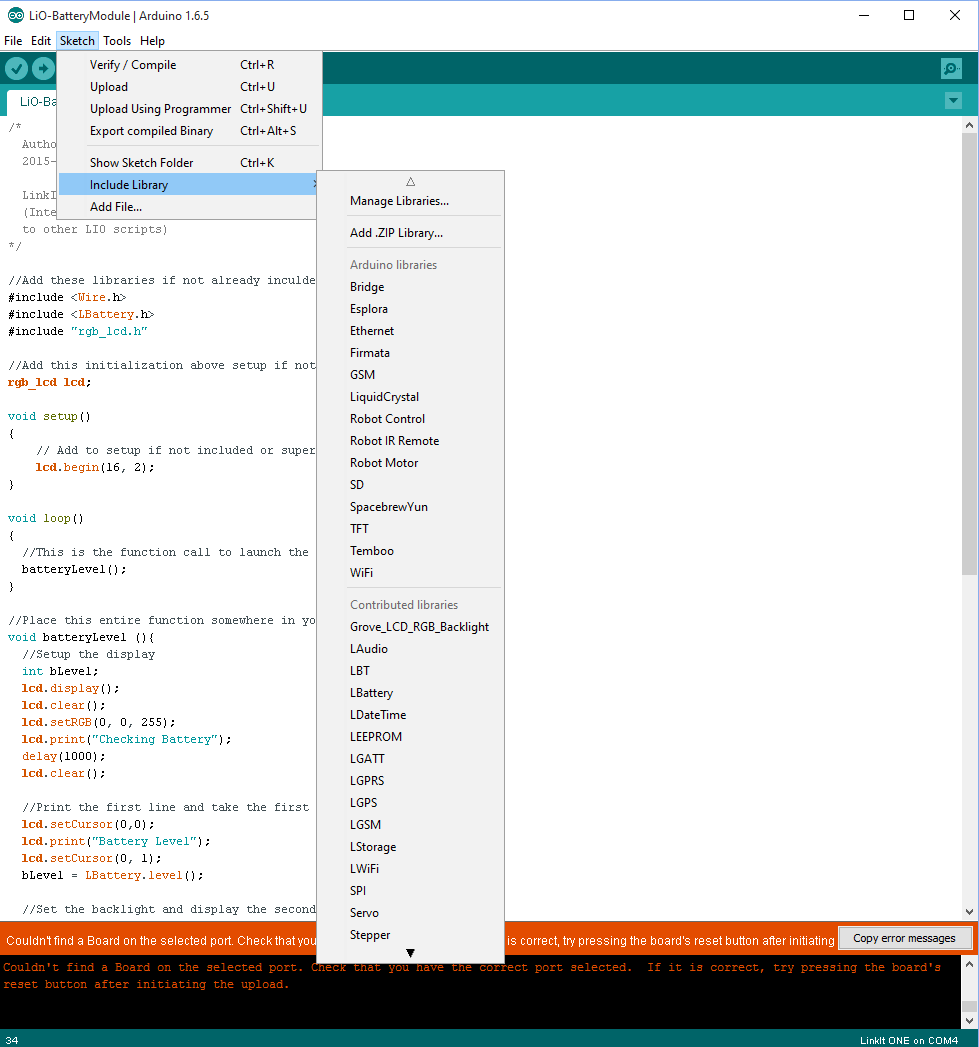This screenshot has width=979, height=1047.
Task: Choose Verify / Compile from Sketch menu
Action: (x=190, y=65)
